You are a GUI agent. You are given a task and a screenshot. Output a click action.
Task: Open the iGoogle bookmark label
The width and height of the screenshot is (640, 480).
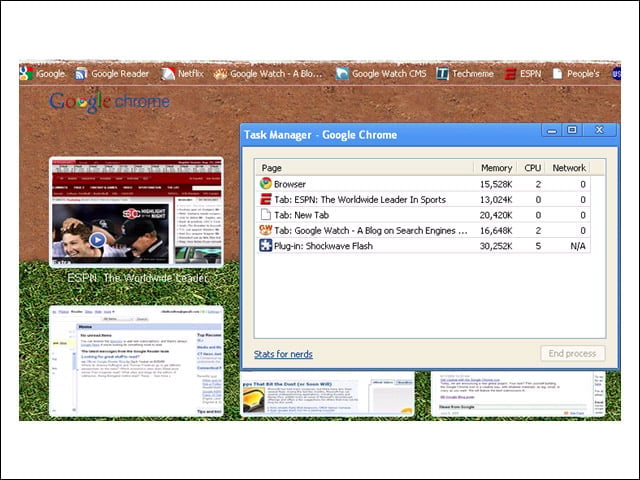51,74
